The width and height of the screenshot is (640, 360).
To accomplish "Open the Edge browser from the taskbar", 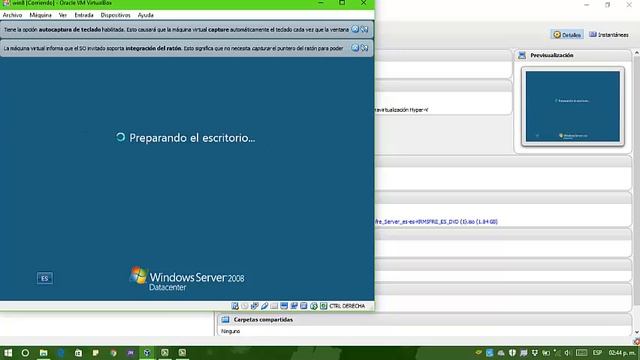I will pos(61,353).
